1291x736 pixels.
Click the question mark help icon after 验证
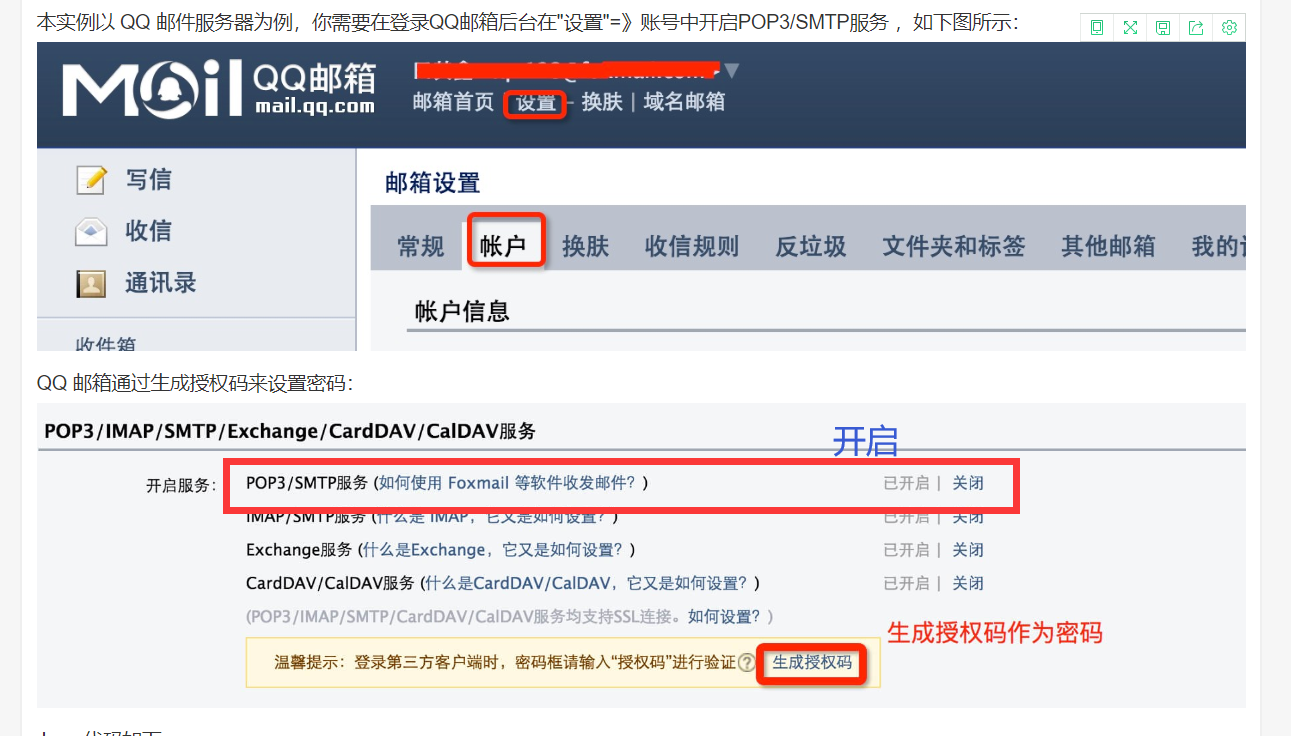746,663
